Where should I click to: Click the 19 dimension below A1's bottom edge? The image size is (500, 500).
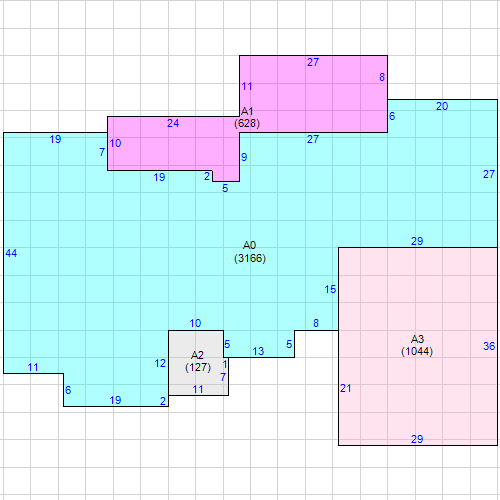tap(159, 177)
